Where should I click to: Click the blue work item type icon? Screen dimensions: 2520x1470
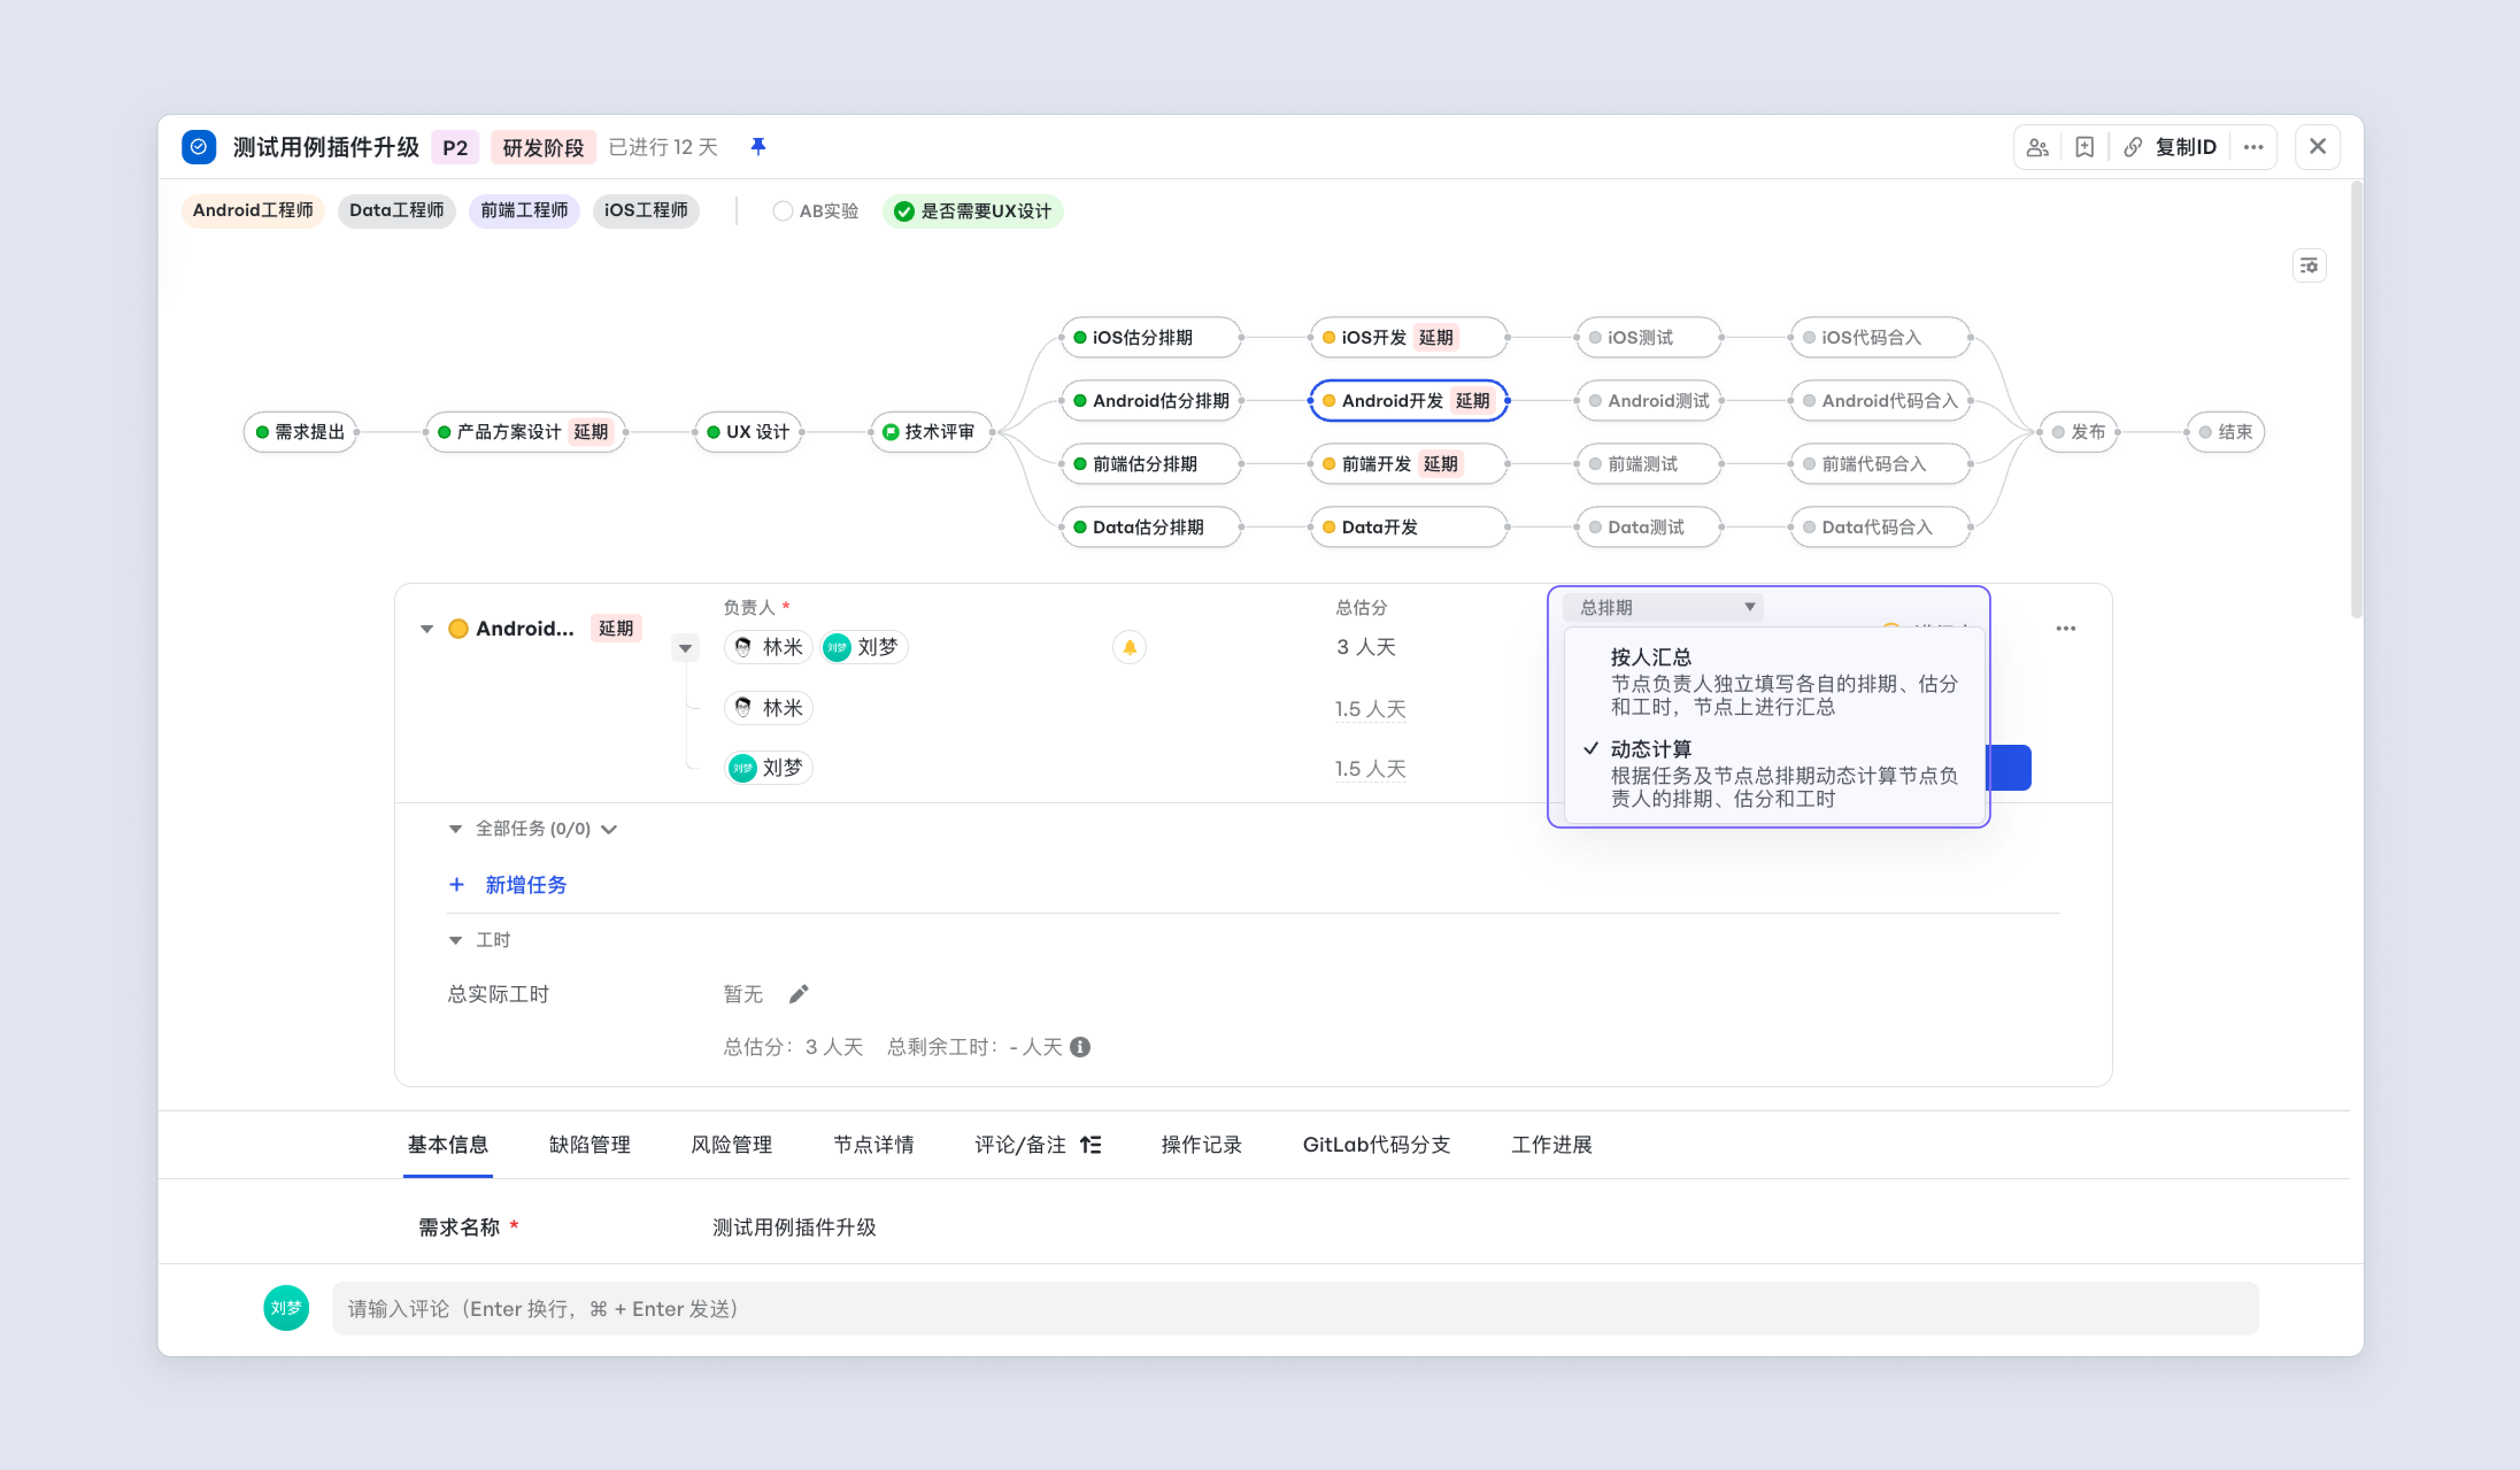point(199,147)
